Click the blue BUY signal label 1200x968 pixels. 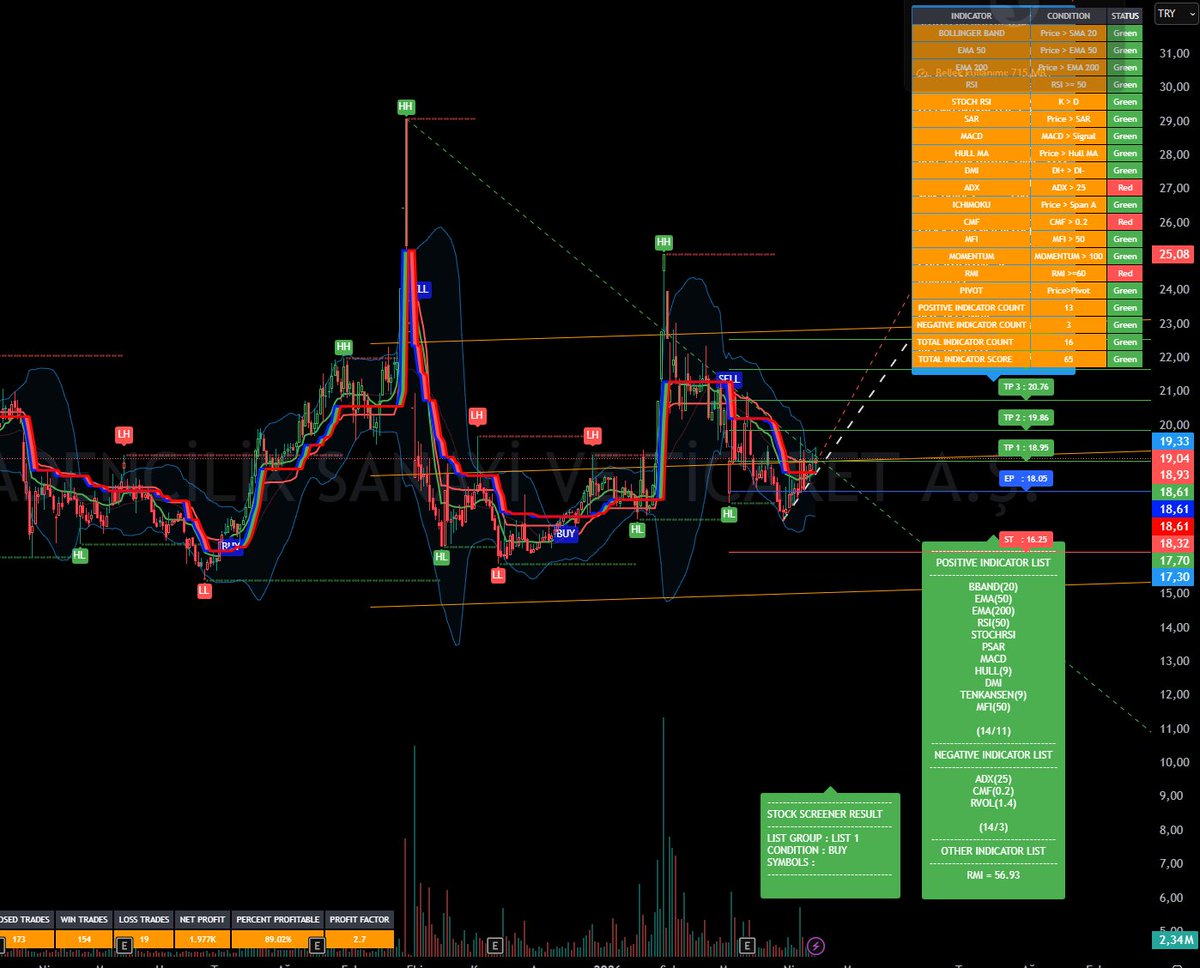coord(565,533)
